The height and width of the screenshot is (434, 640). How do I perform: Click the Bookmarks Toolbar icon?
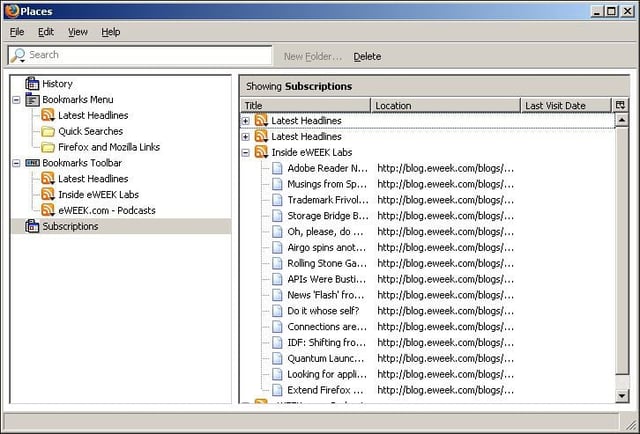[32, 163]
